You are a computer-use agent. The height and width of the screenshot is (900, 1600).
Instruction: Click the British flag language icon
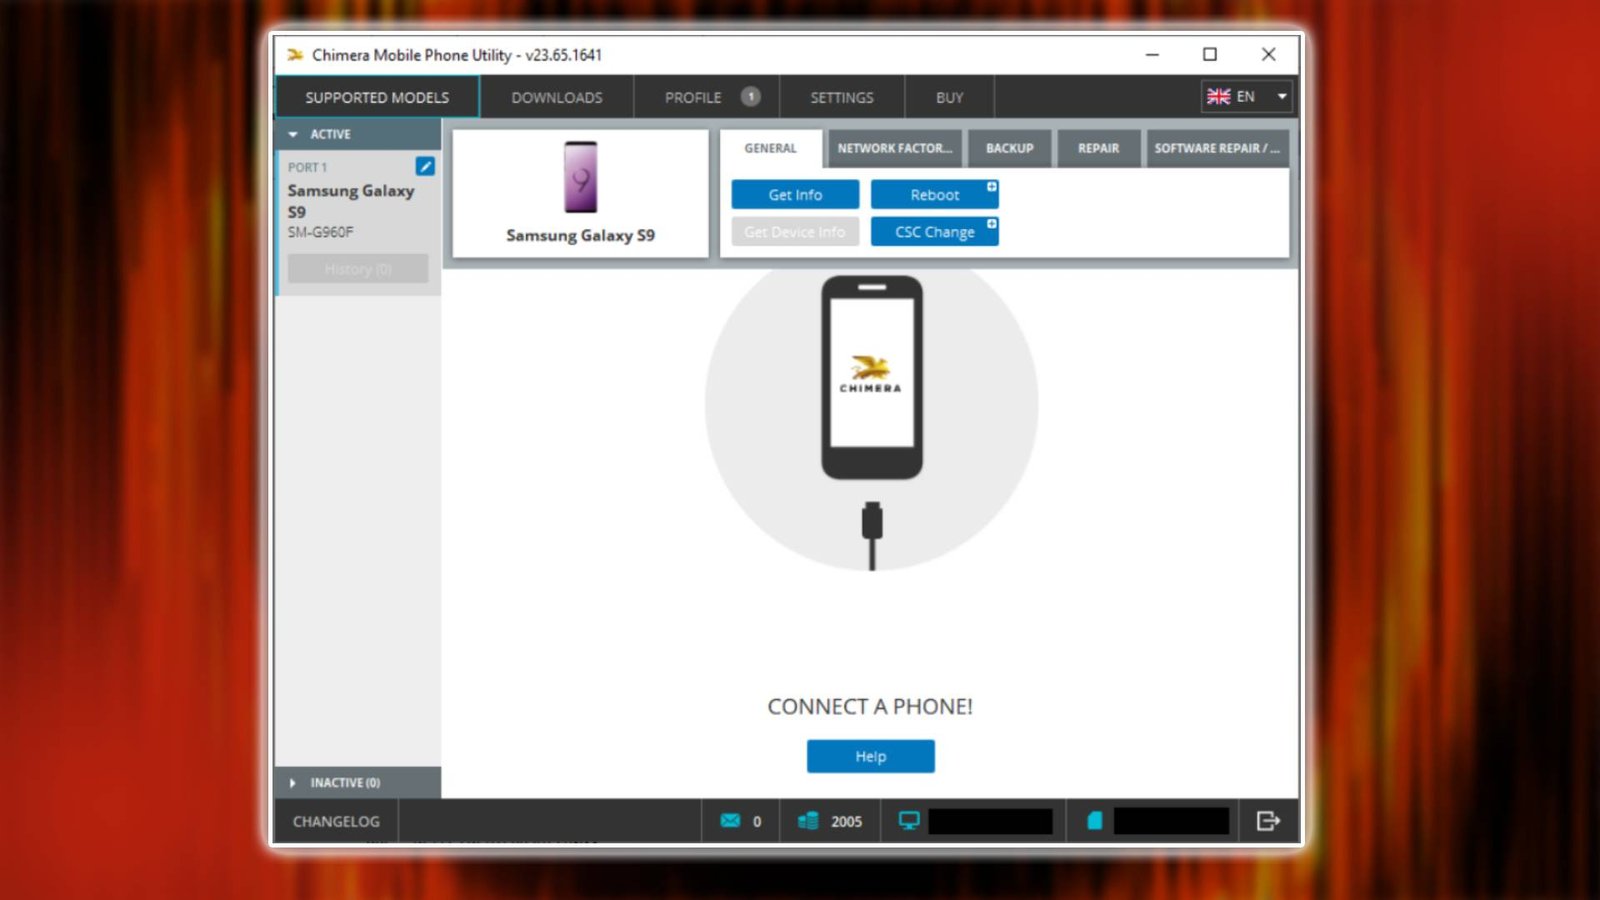(x=1218, y=96)
